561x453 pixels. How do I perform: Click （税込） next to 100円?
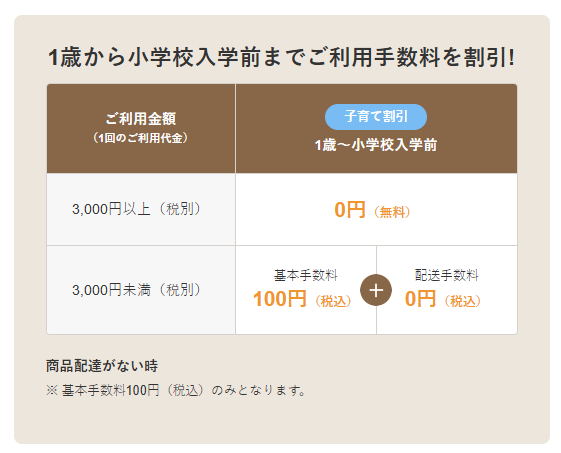(333, 301)
